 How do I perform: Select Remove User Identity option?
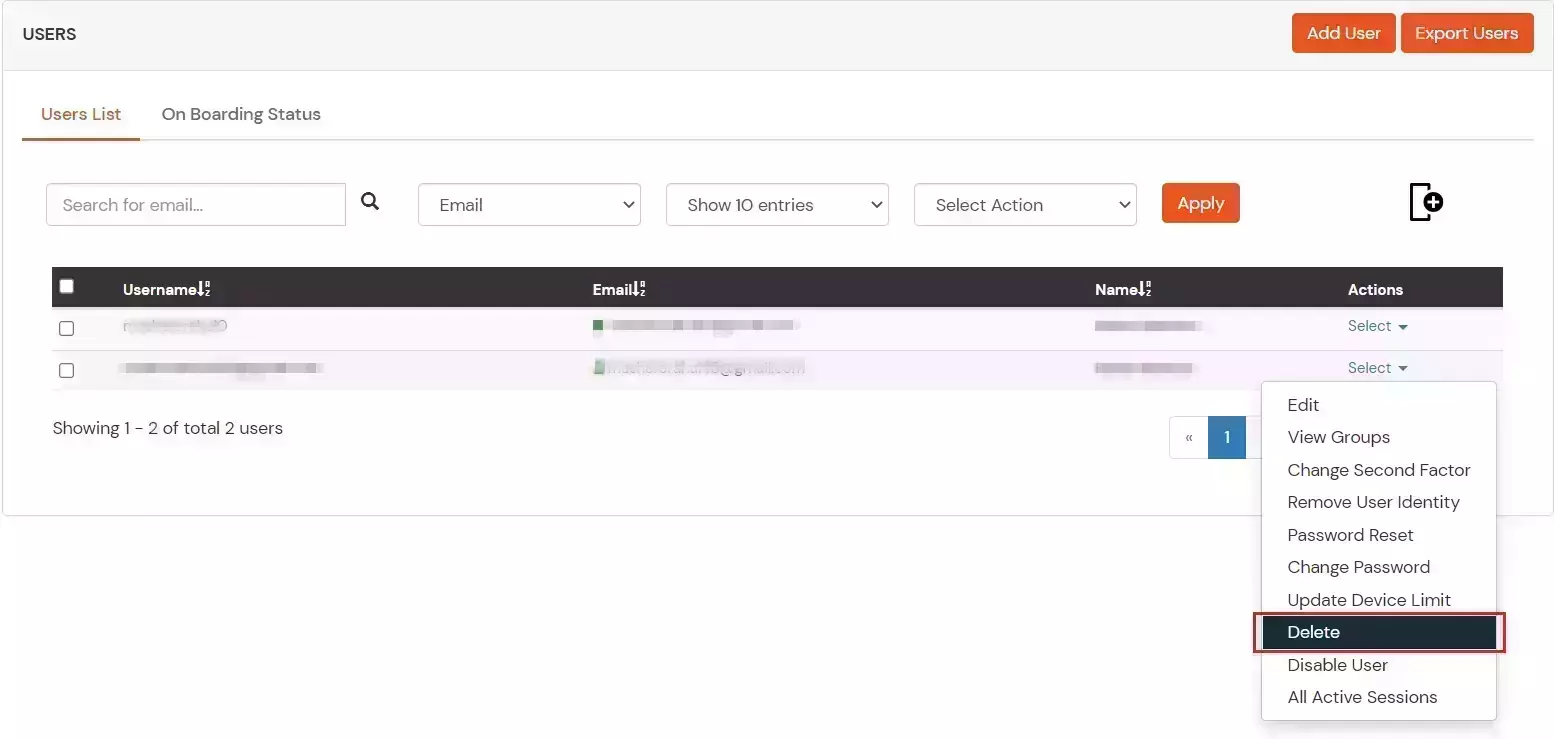[1379, 502]
